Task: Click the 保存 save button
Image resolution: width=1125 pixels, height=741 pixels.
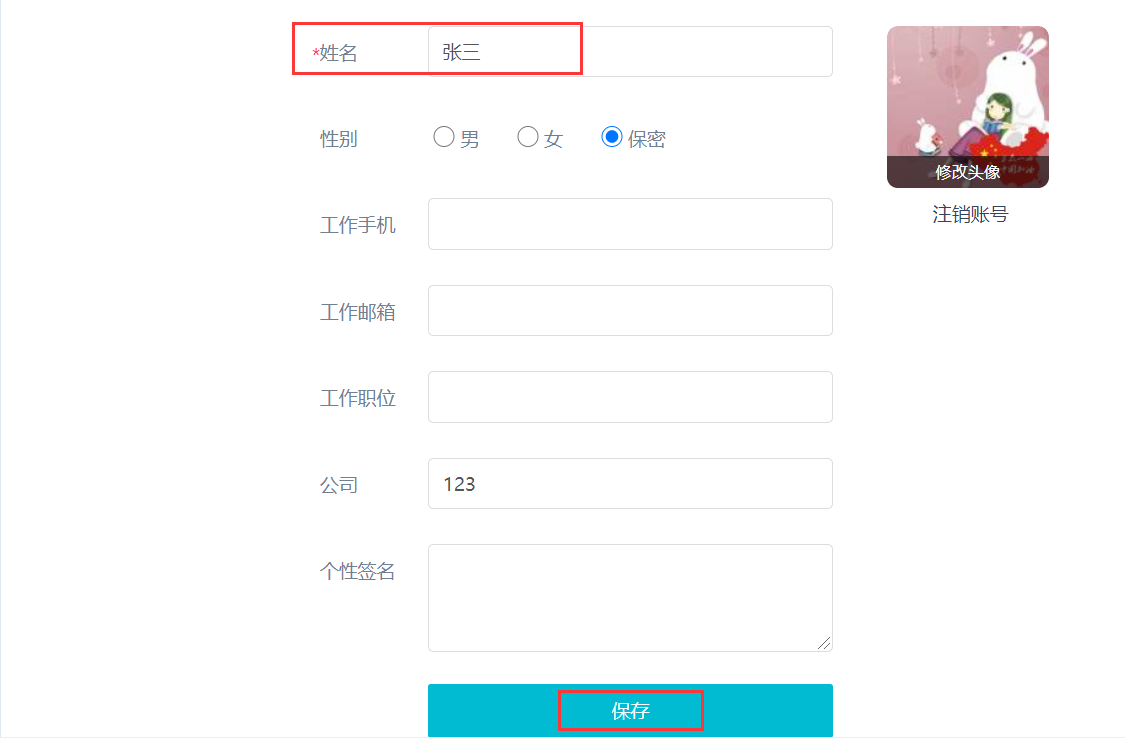Action: (x=630, y=711)
